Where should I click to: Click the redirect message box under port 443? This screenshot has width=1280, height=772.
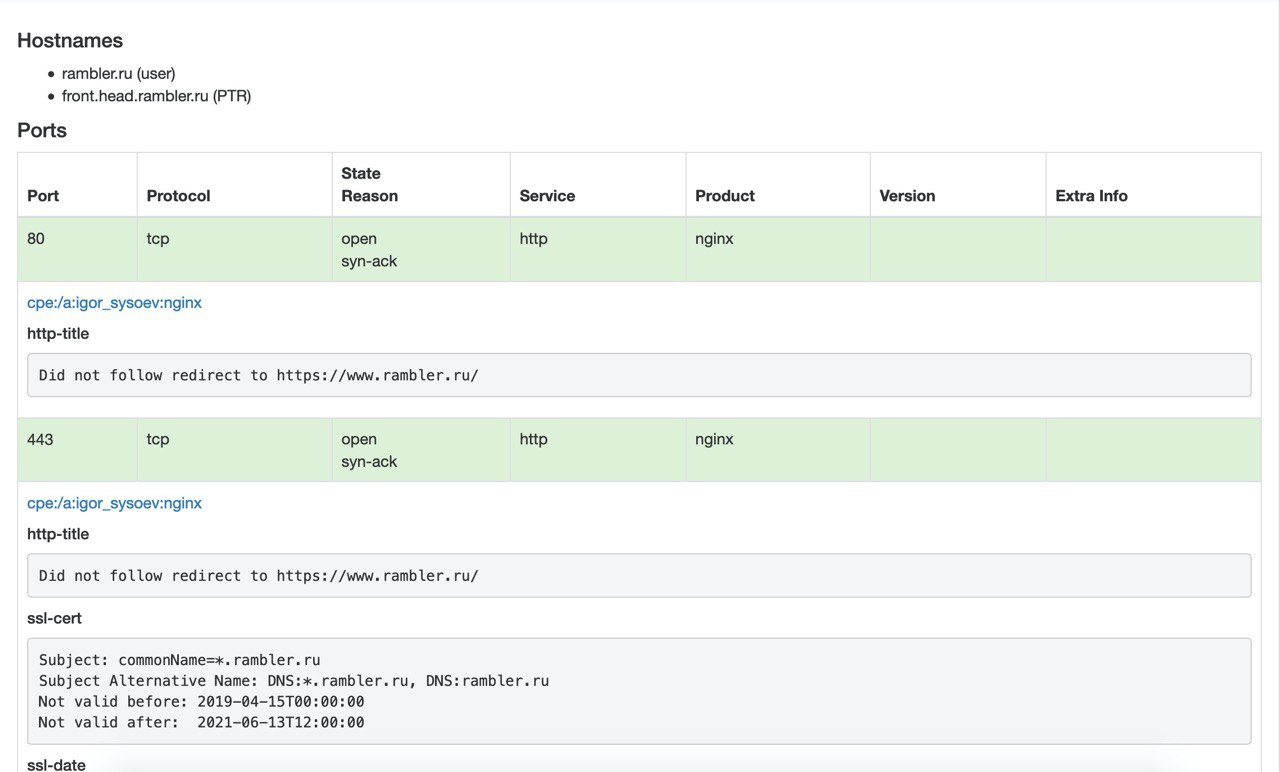639,576
